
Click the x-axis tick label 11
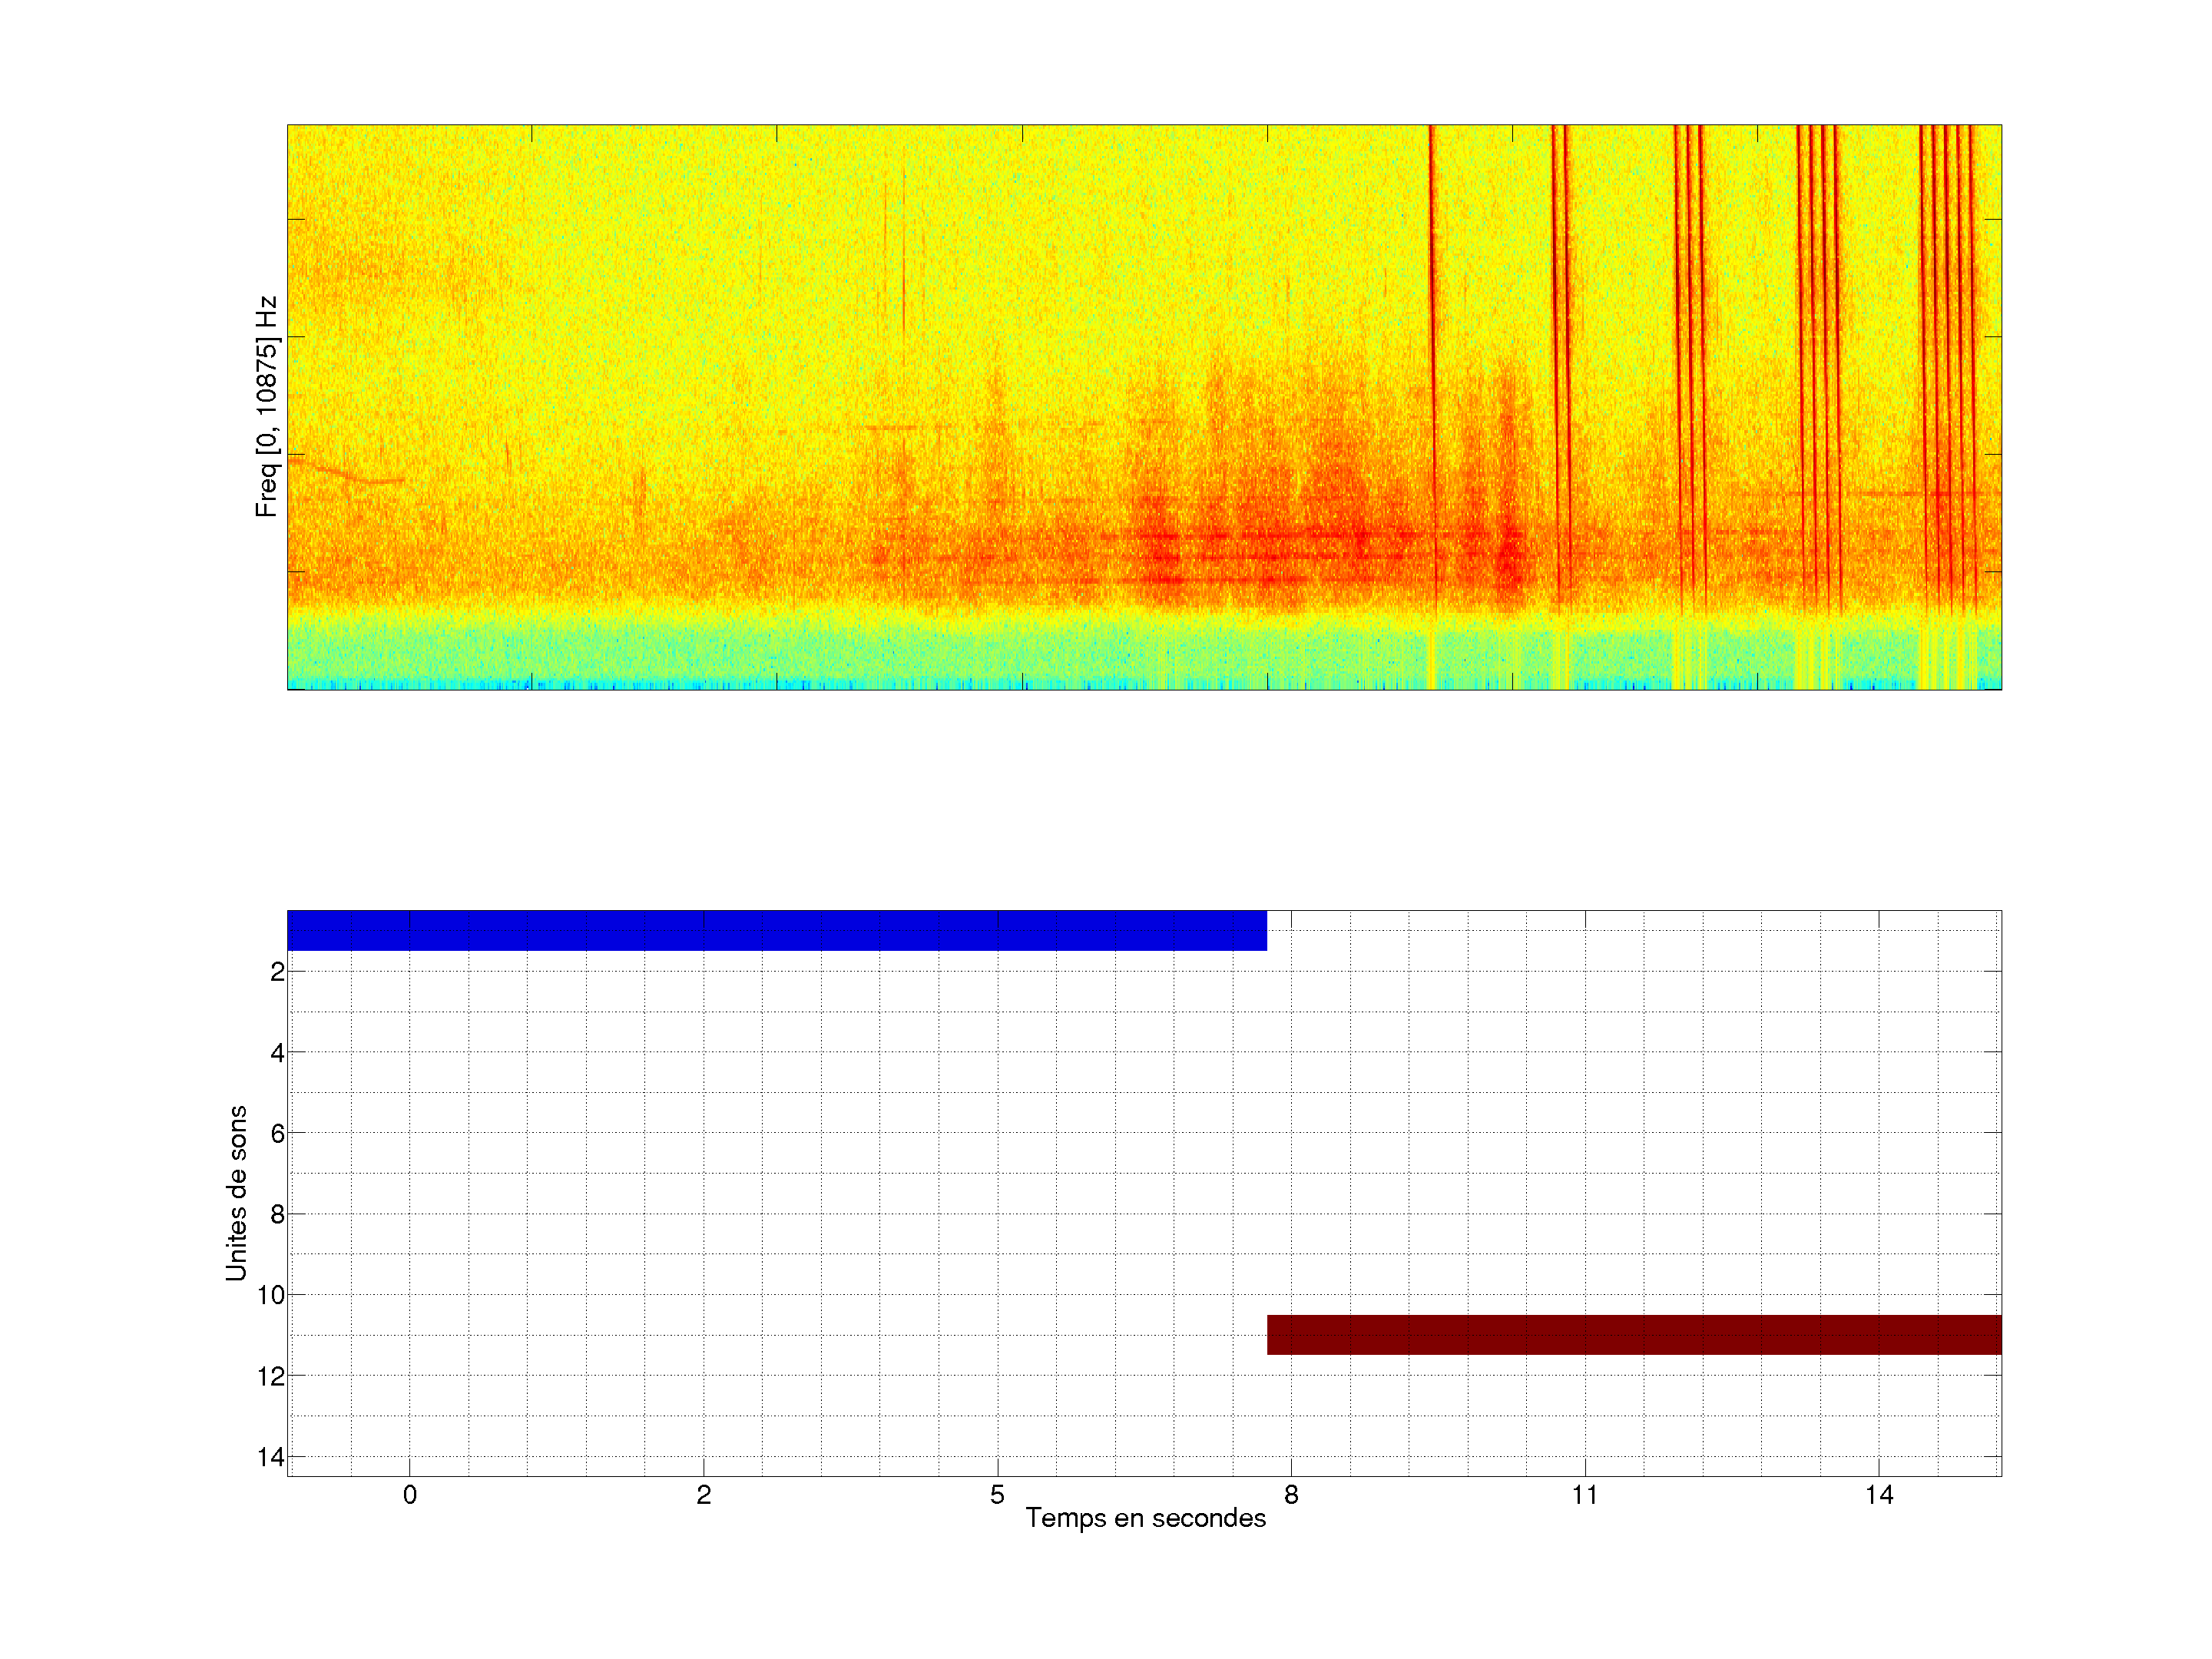click(x=1584, y=1495)
